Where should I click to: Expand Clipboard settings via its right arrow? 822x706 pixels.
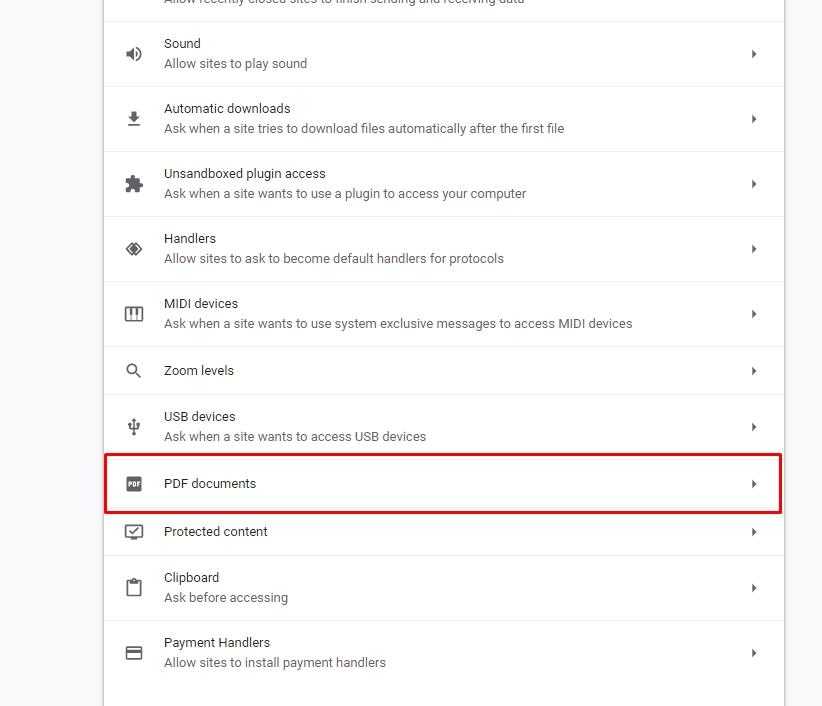coord(754,588)
